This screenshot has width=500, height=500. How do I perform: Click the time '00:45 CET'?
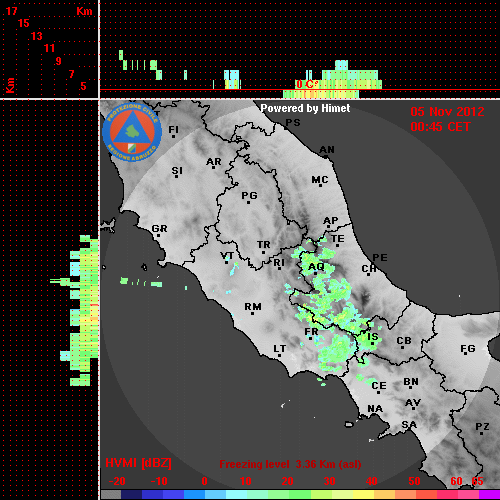[x=440, y=127]
